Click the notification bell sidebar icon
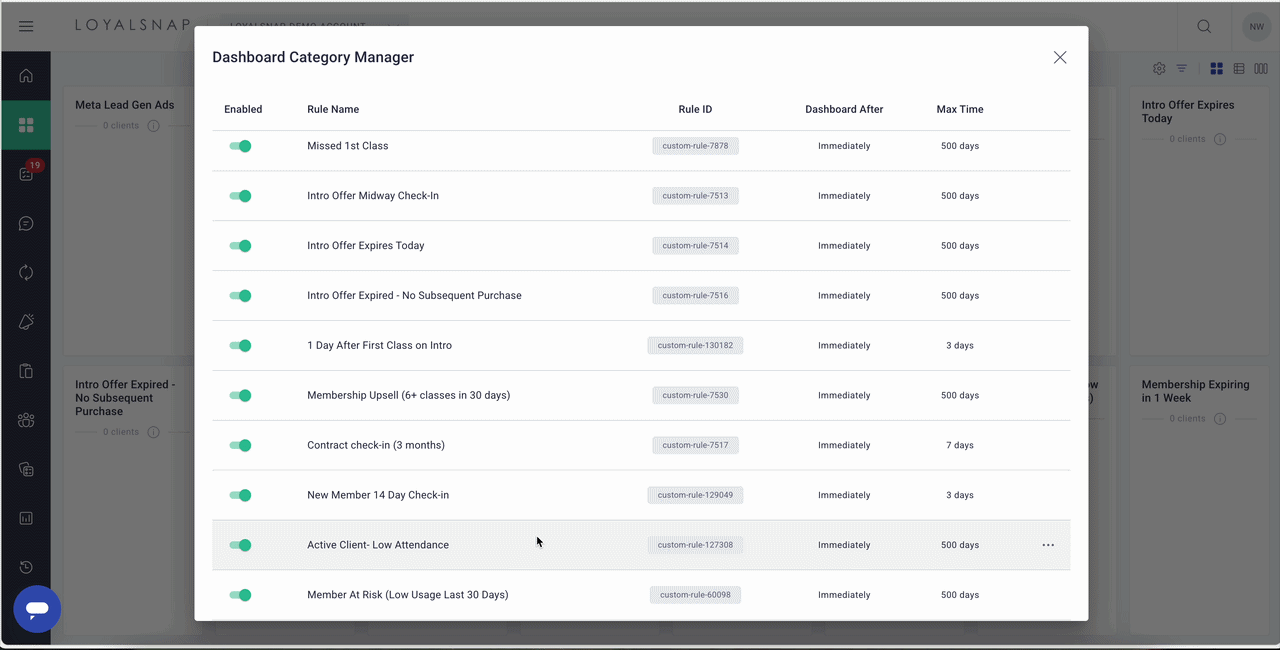Viewport: 1280px width, 650px height. (x=26, y=322)
